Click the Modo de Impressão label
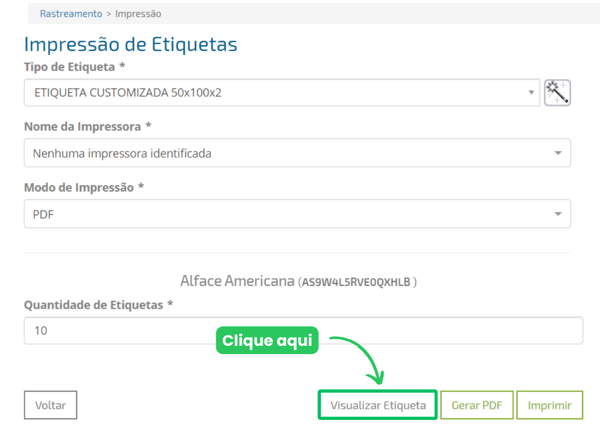Viewport: 600px width, 431px height. click(x=79, y=188)
